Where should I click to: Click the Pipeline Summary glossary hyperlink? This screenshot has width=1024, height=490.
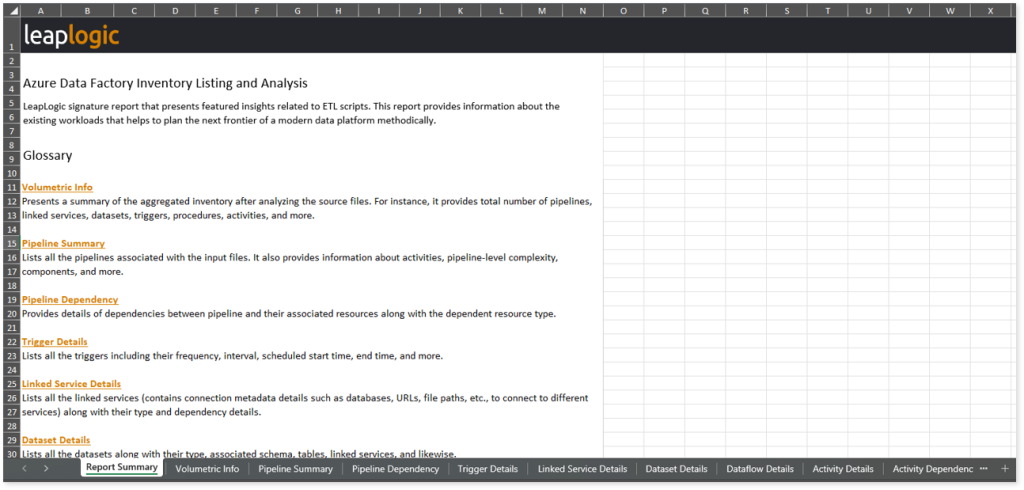click(63, 243)
